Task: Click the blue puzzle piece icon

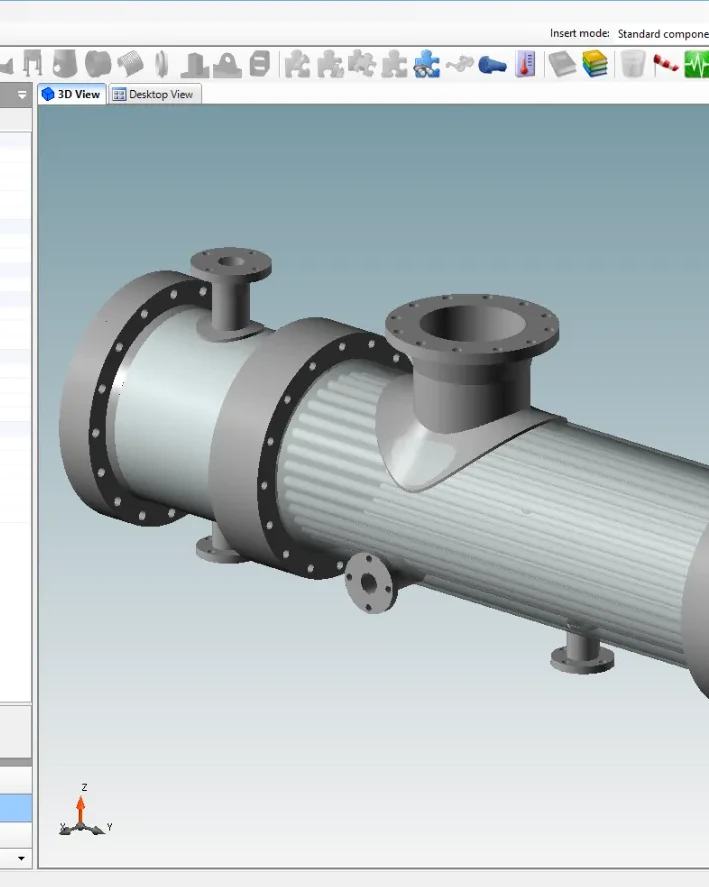Action: [x=427, y=65]
